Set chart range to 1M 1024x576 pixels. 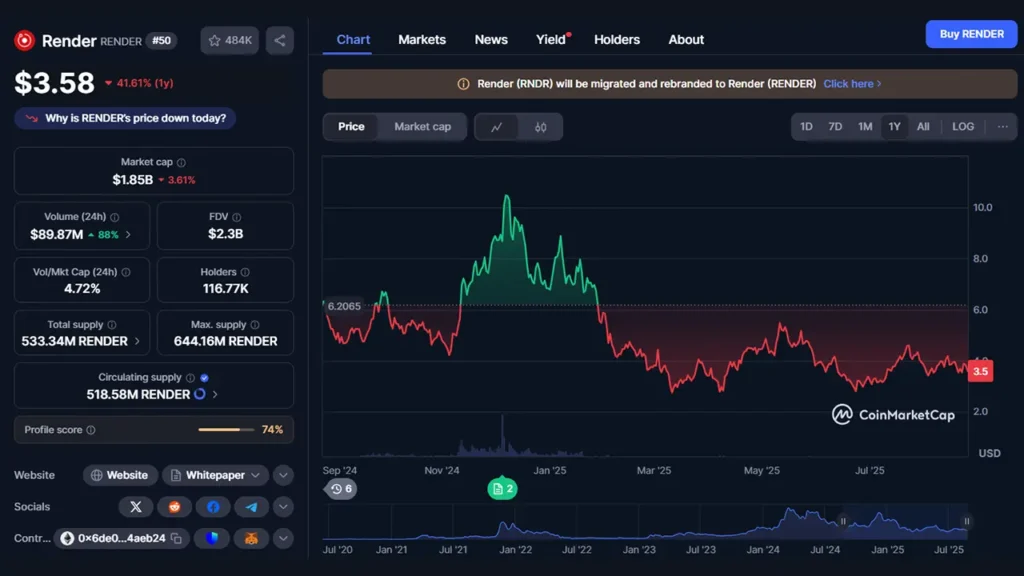tap(865, 127)
